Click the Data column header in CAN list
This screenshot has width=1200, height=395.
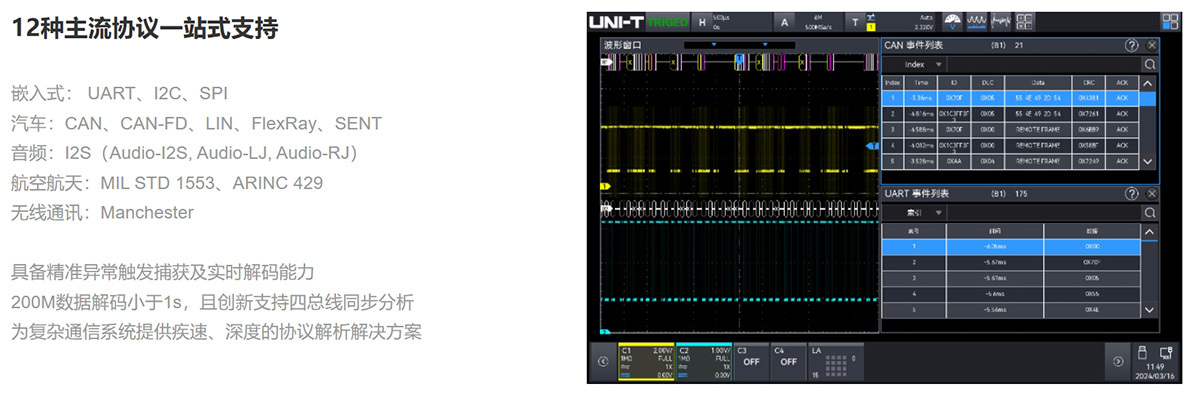(1038, 82)
